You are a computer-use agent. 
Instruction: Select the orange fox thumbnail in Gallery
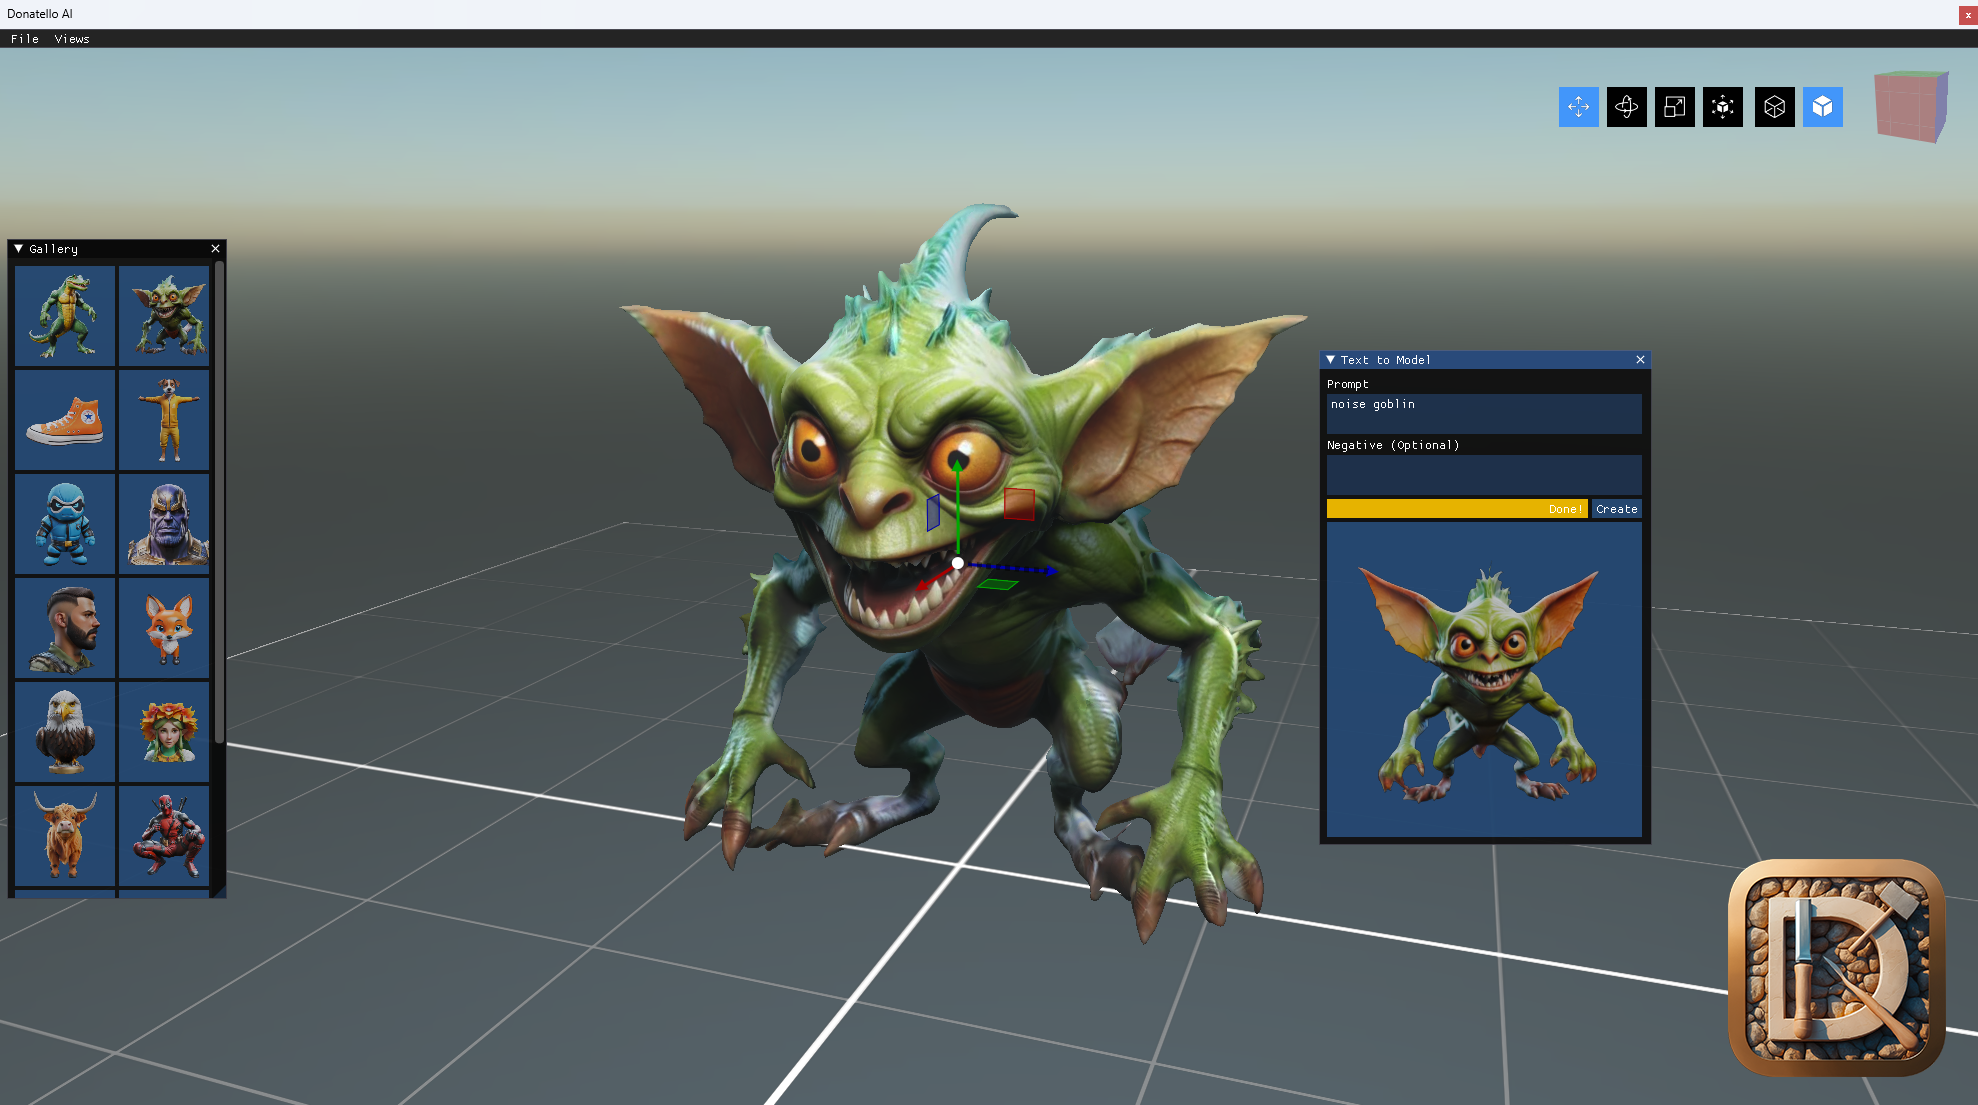click(x=164, y=628)
